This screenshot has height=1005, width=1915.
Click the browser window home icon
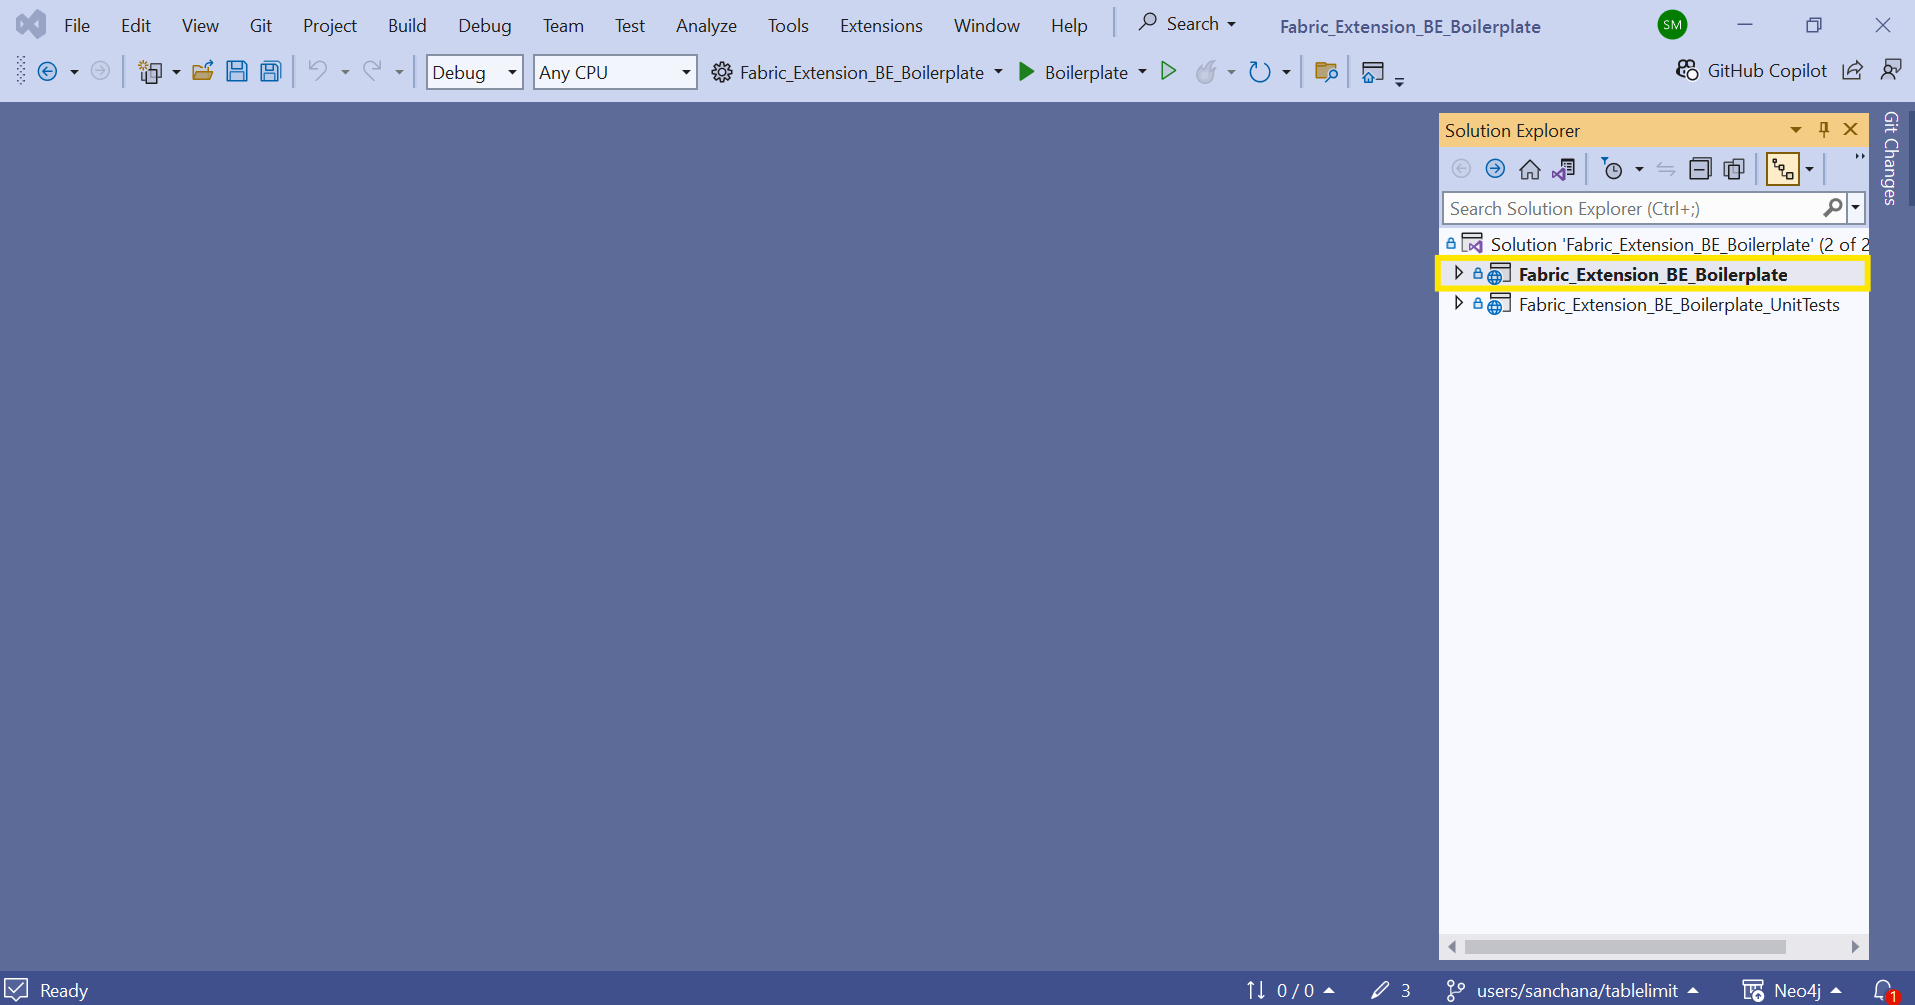(1373, 71)
